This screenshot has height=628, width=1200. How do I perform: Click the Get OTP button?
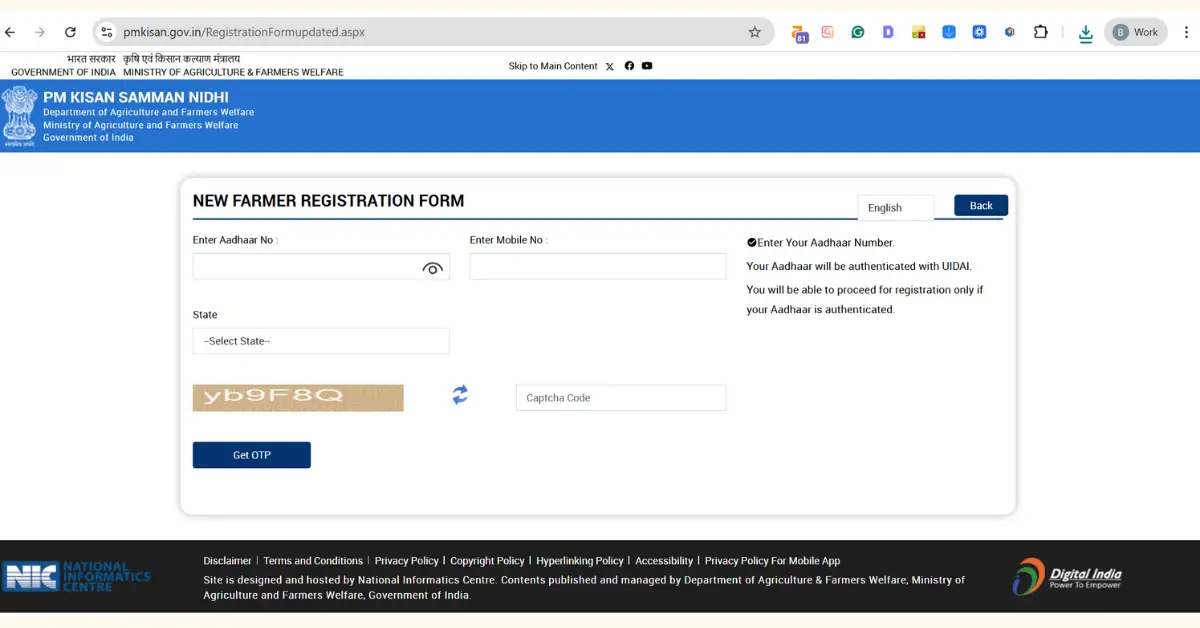[x=252, y=455]
